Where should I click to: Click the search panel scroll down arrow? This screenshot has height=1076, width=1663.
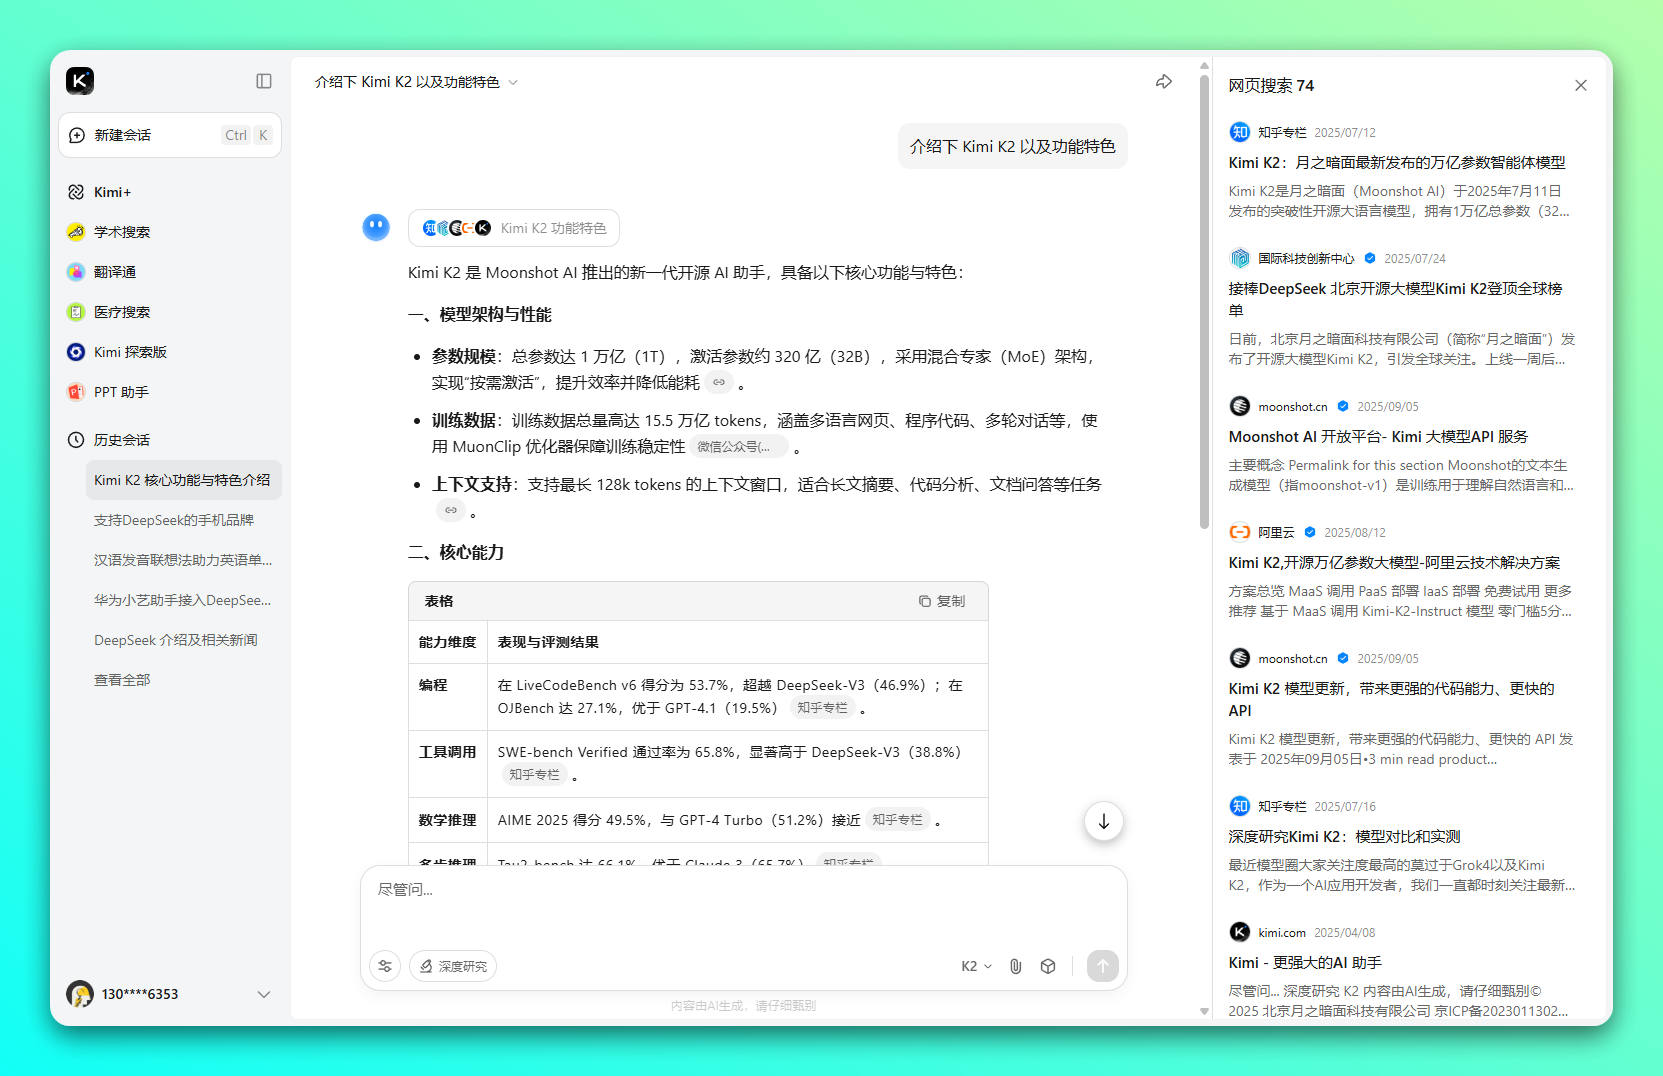[1204, 1011]
